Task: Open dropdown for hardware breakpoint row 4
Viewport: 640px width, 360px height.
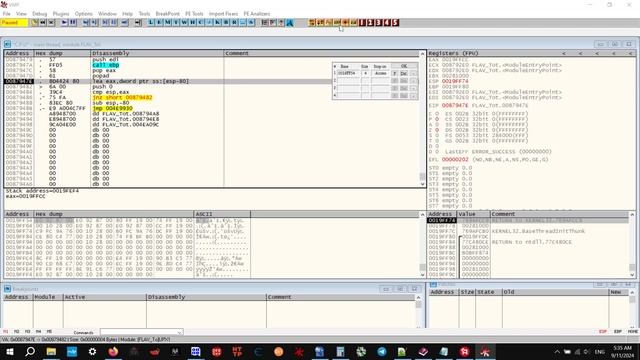Action: click(413, 96)
